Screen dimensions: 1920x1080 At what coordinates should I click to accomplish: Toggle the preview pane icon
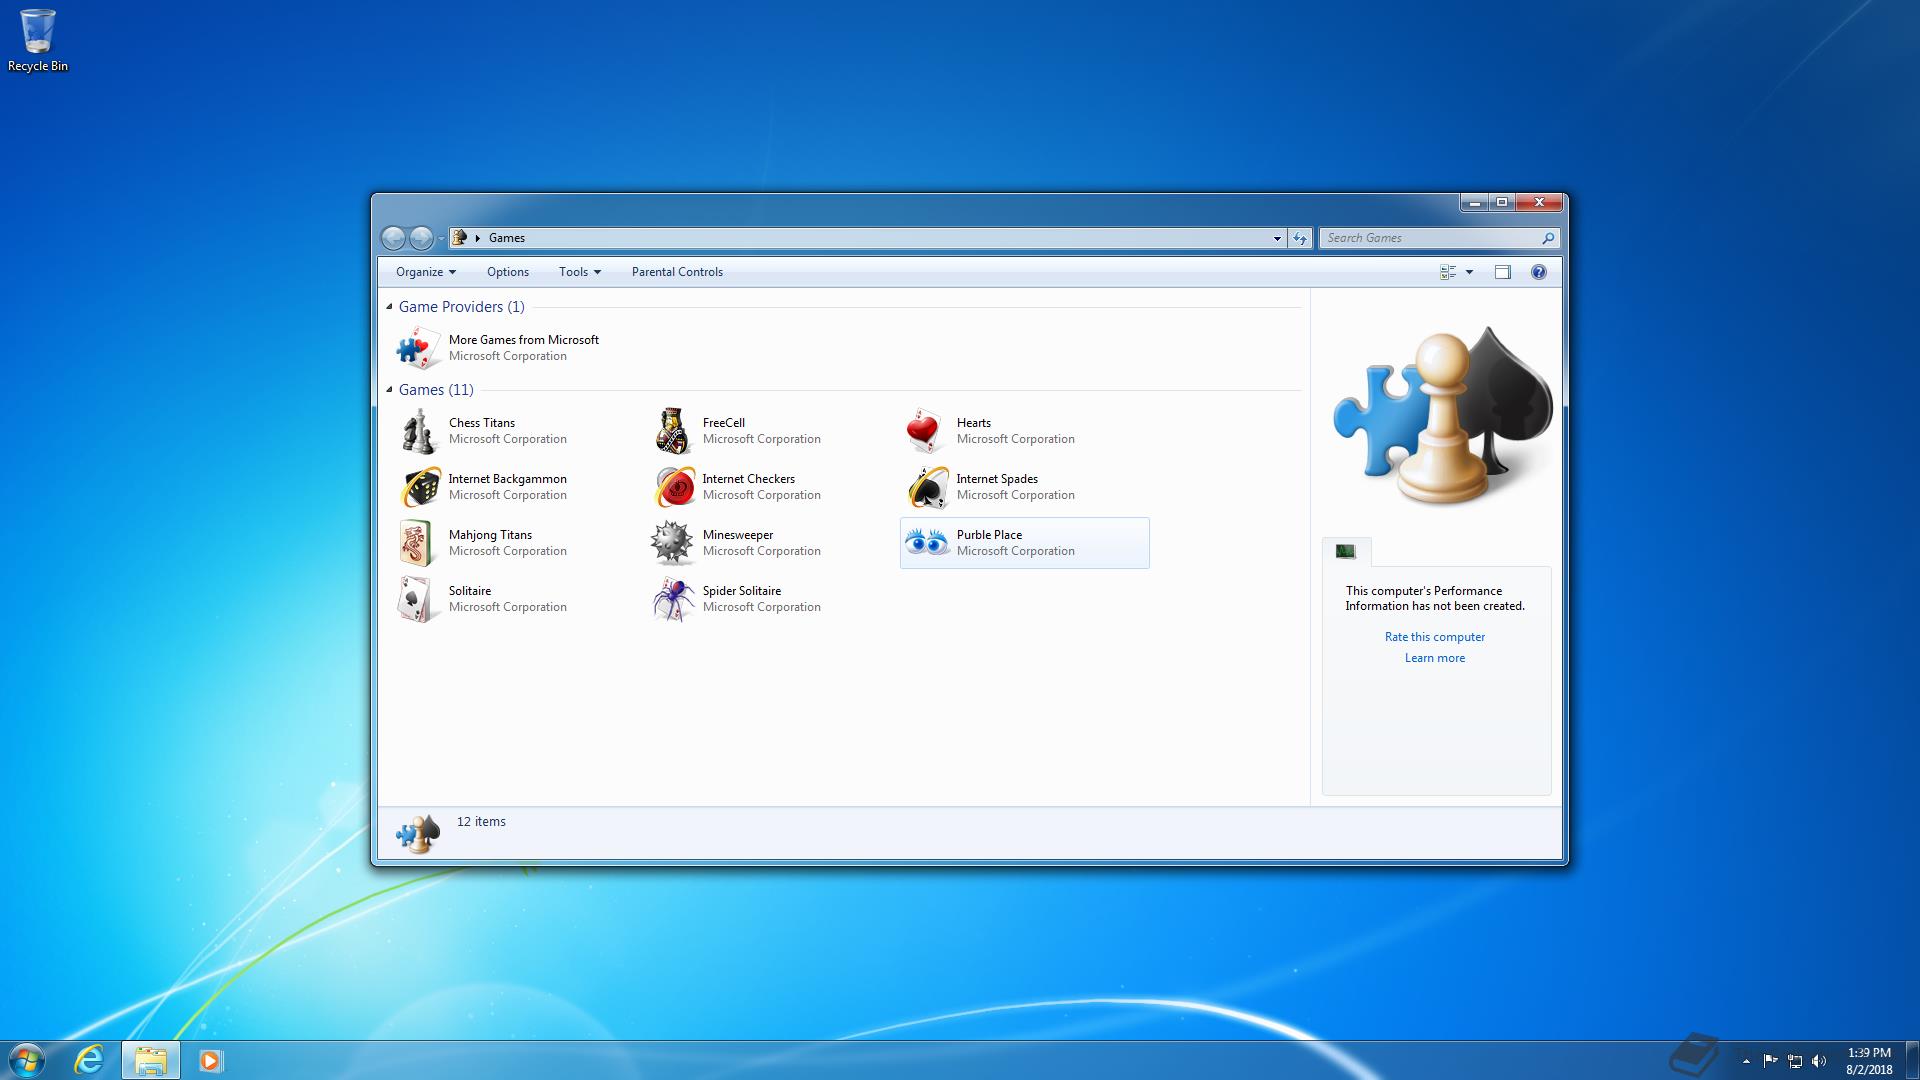(1503, 272)
